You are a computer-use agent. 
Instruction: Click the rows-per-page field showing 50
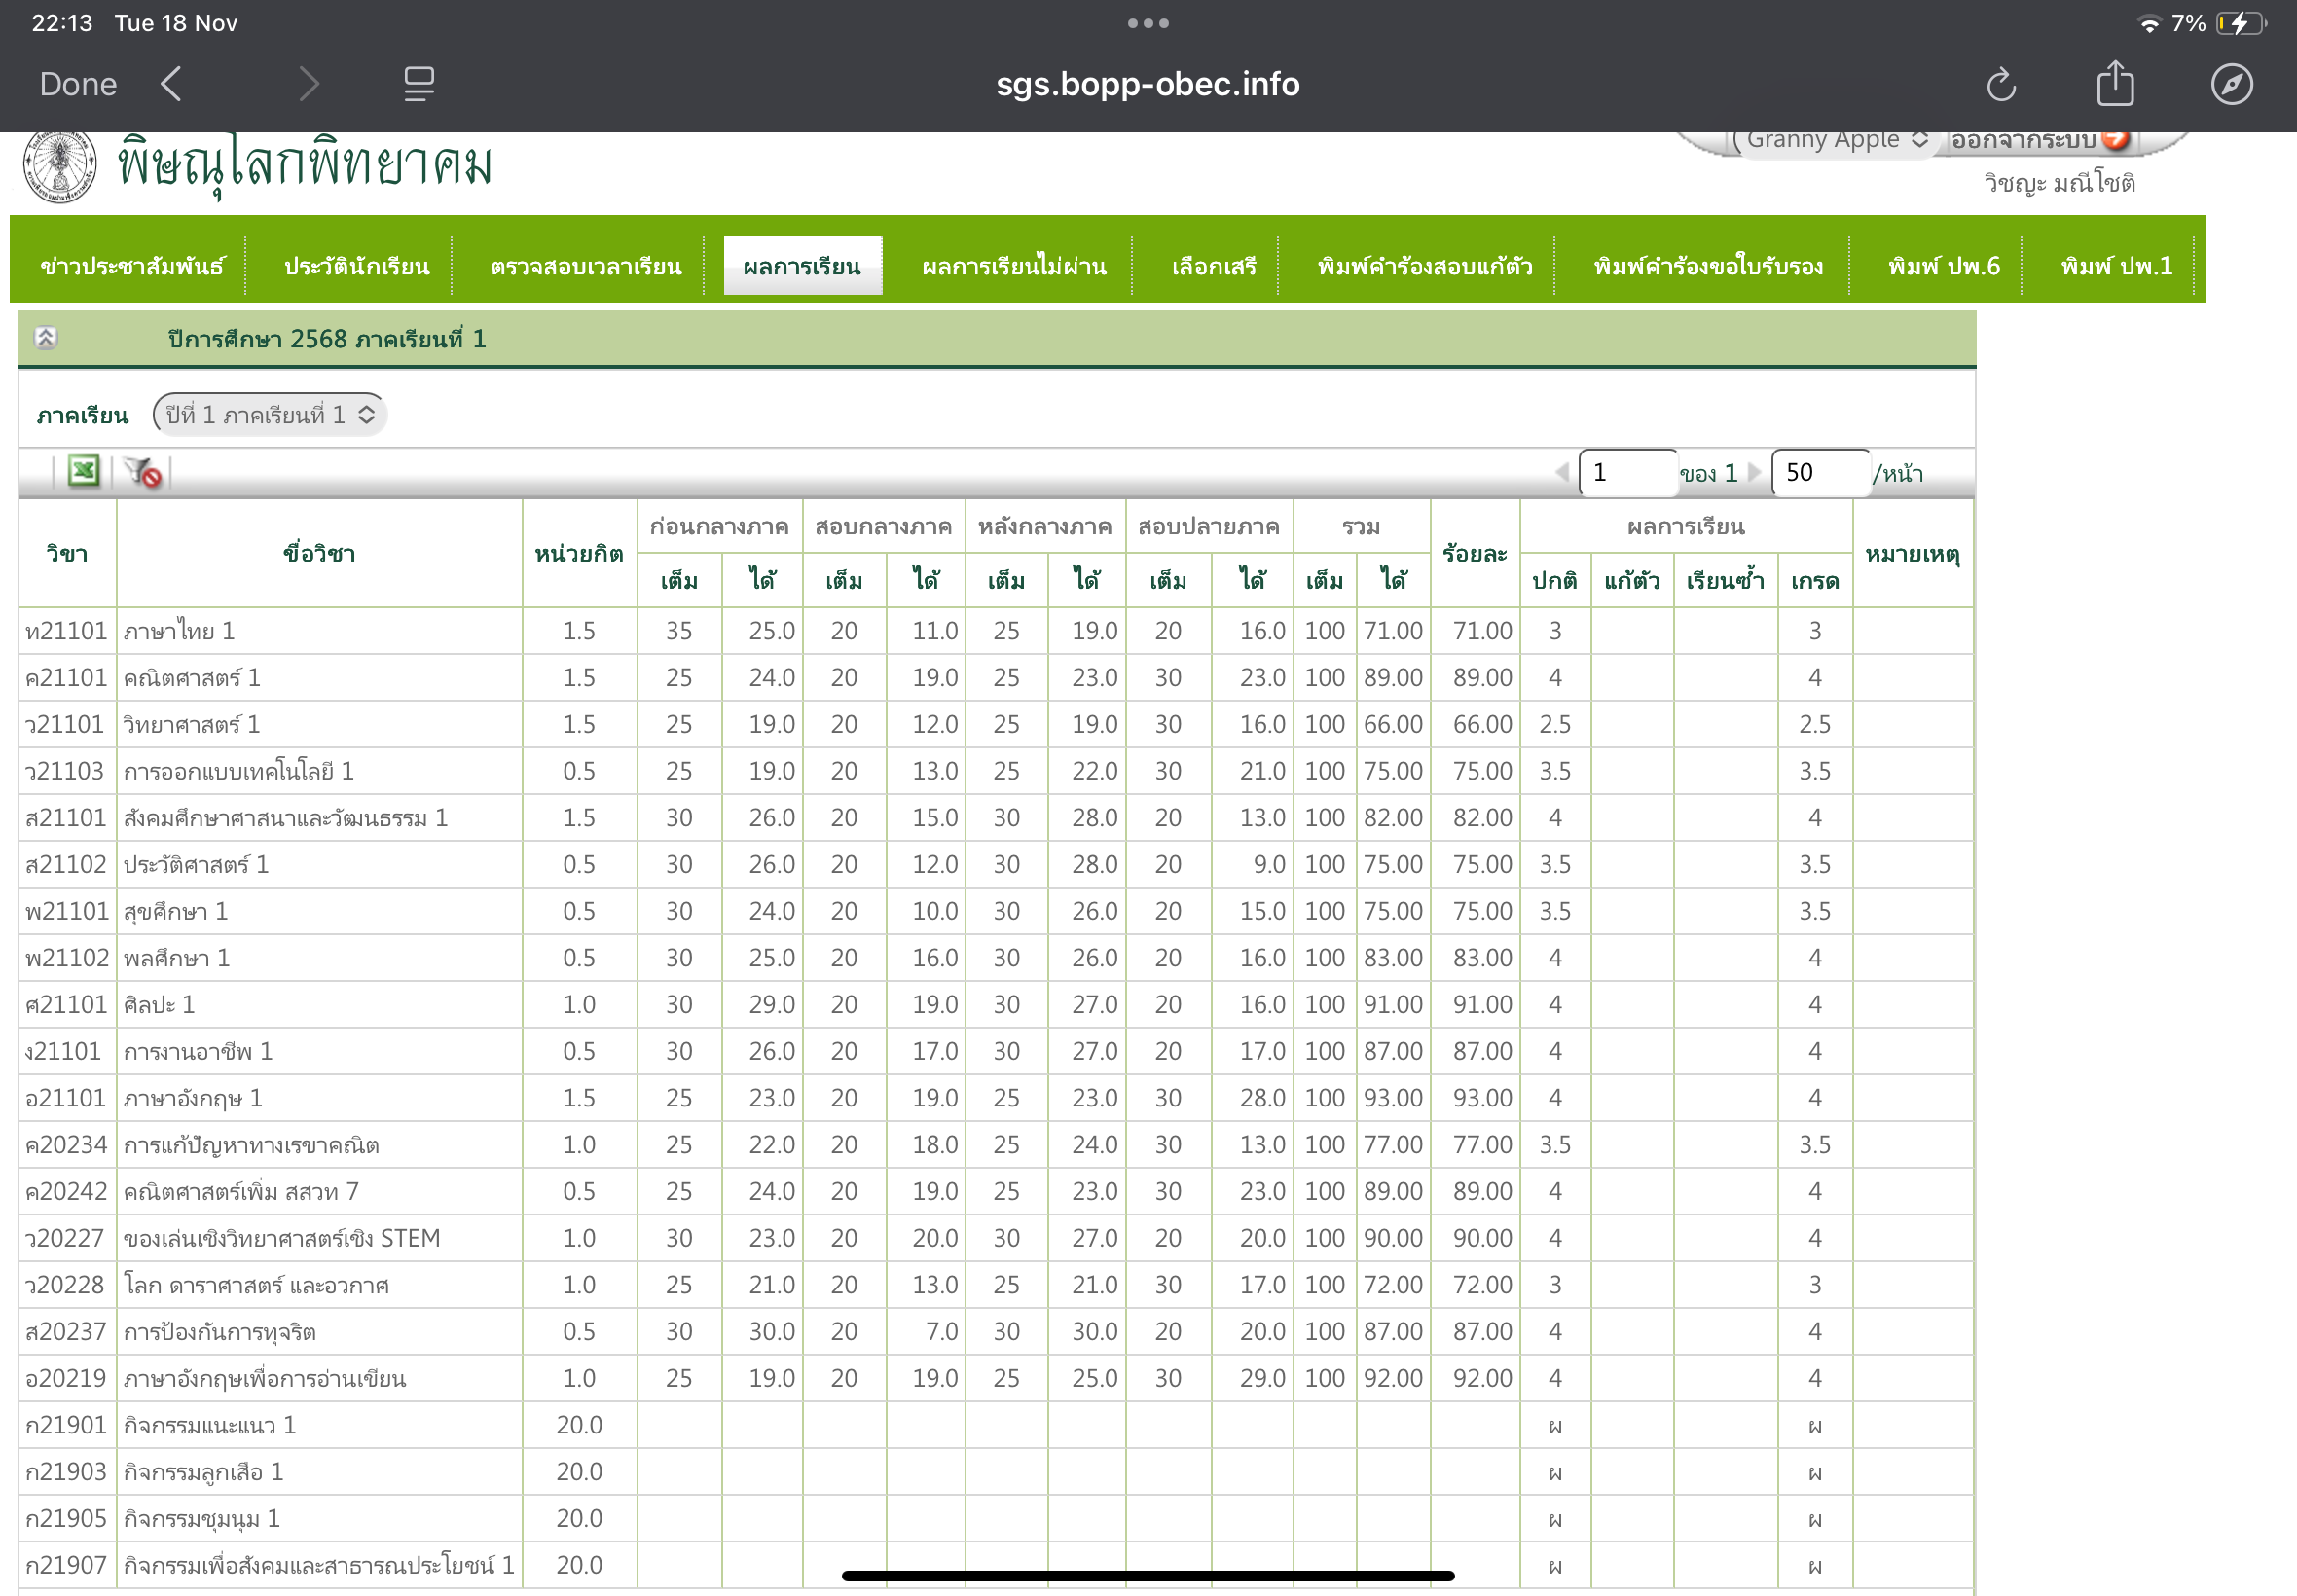pyautogui.click(x=1818, y=473)
